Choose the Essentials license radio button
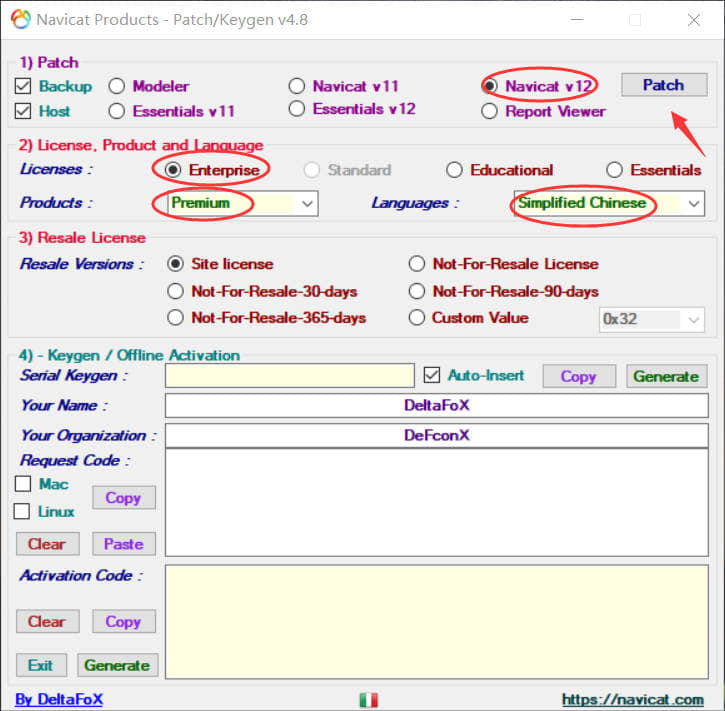The height and width of the screenshot is (711, 725). point(614,170)
